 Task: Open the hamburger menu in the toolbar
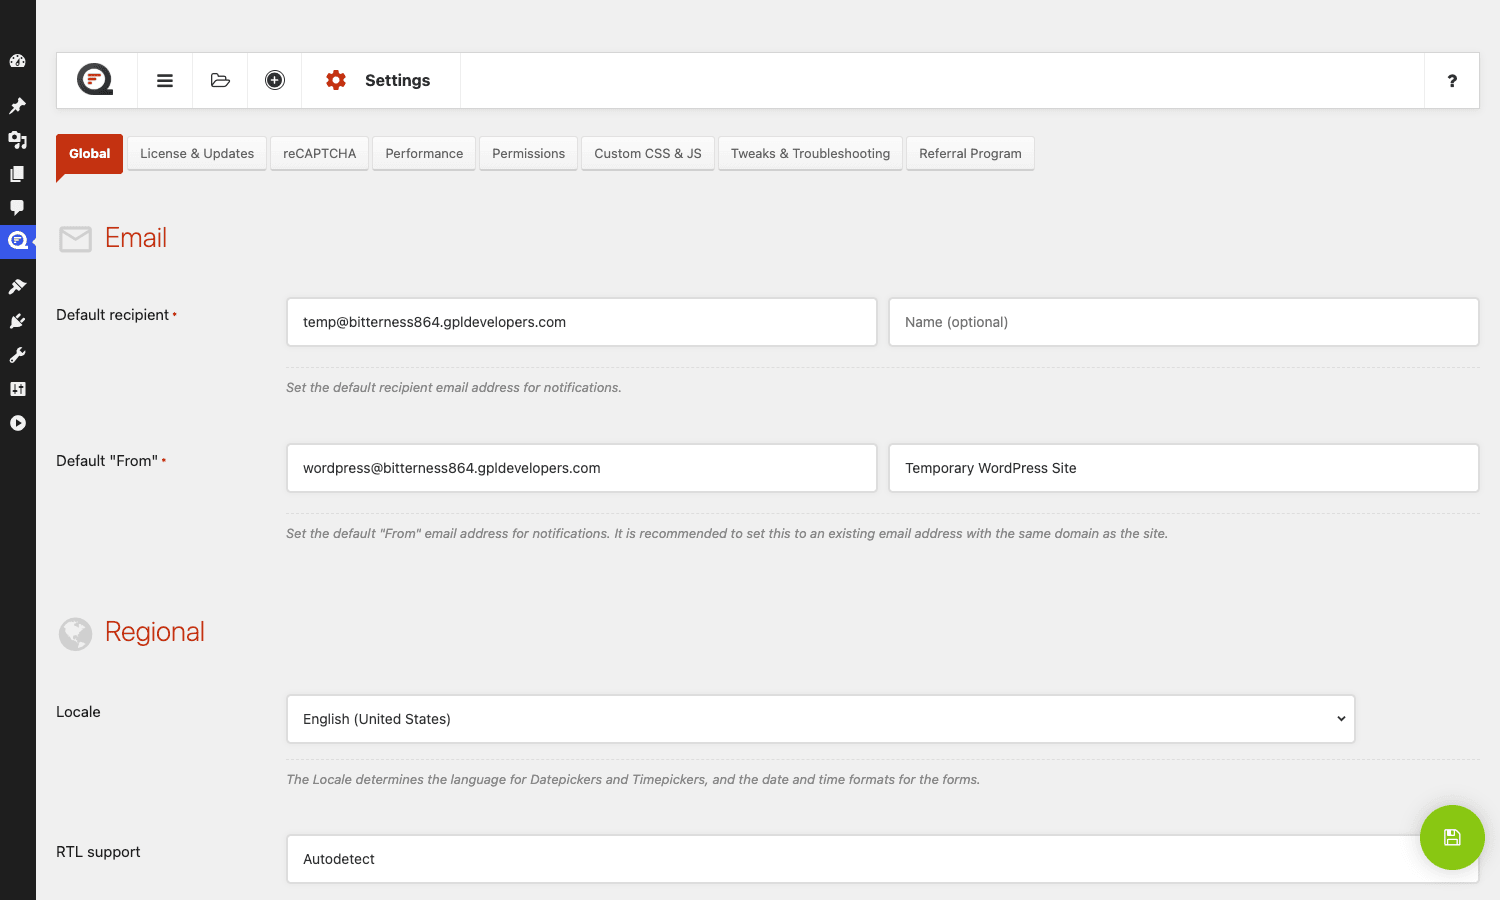tap(165, 80)
